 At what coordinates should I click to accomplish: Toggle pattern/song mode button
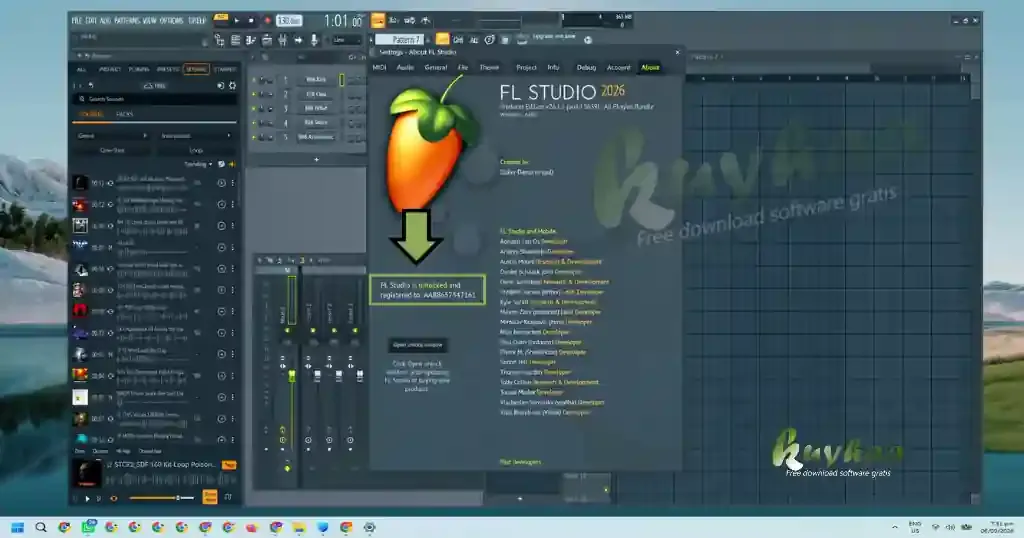(221, 18)
